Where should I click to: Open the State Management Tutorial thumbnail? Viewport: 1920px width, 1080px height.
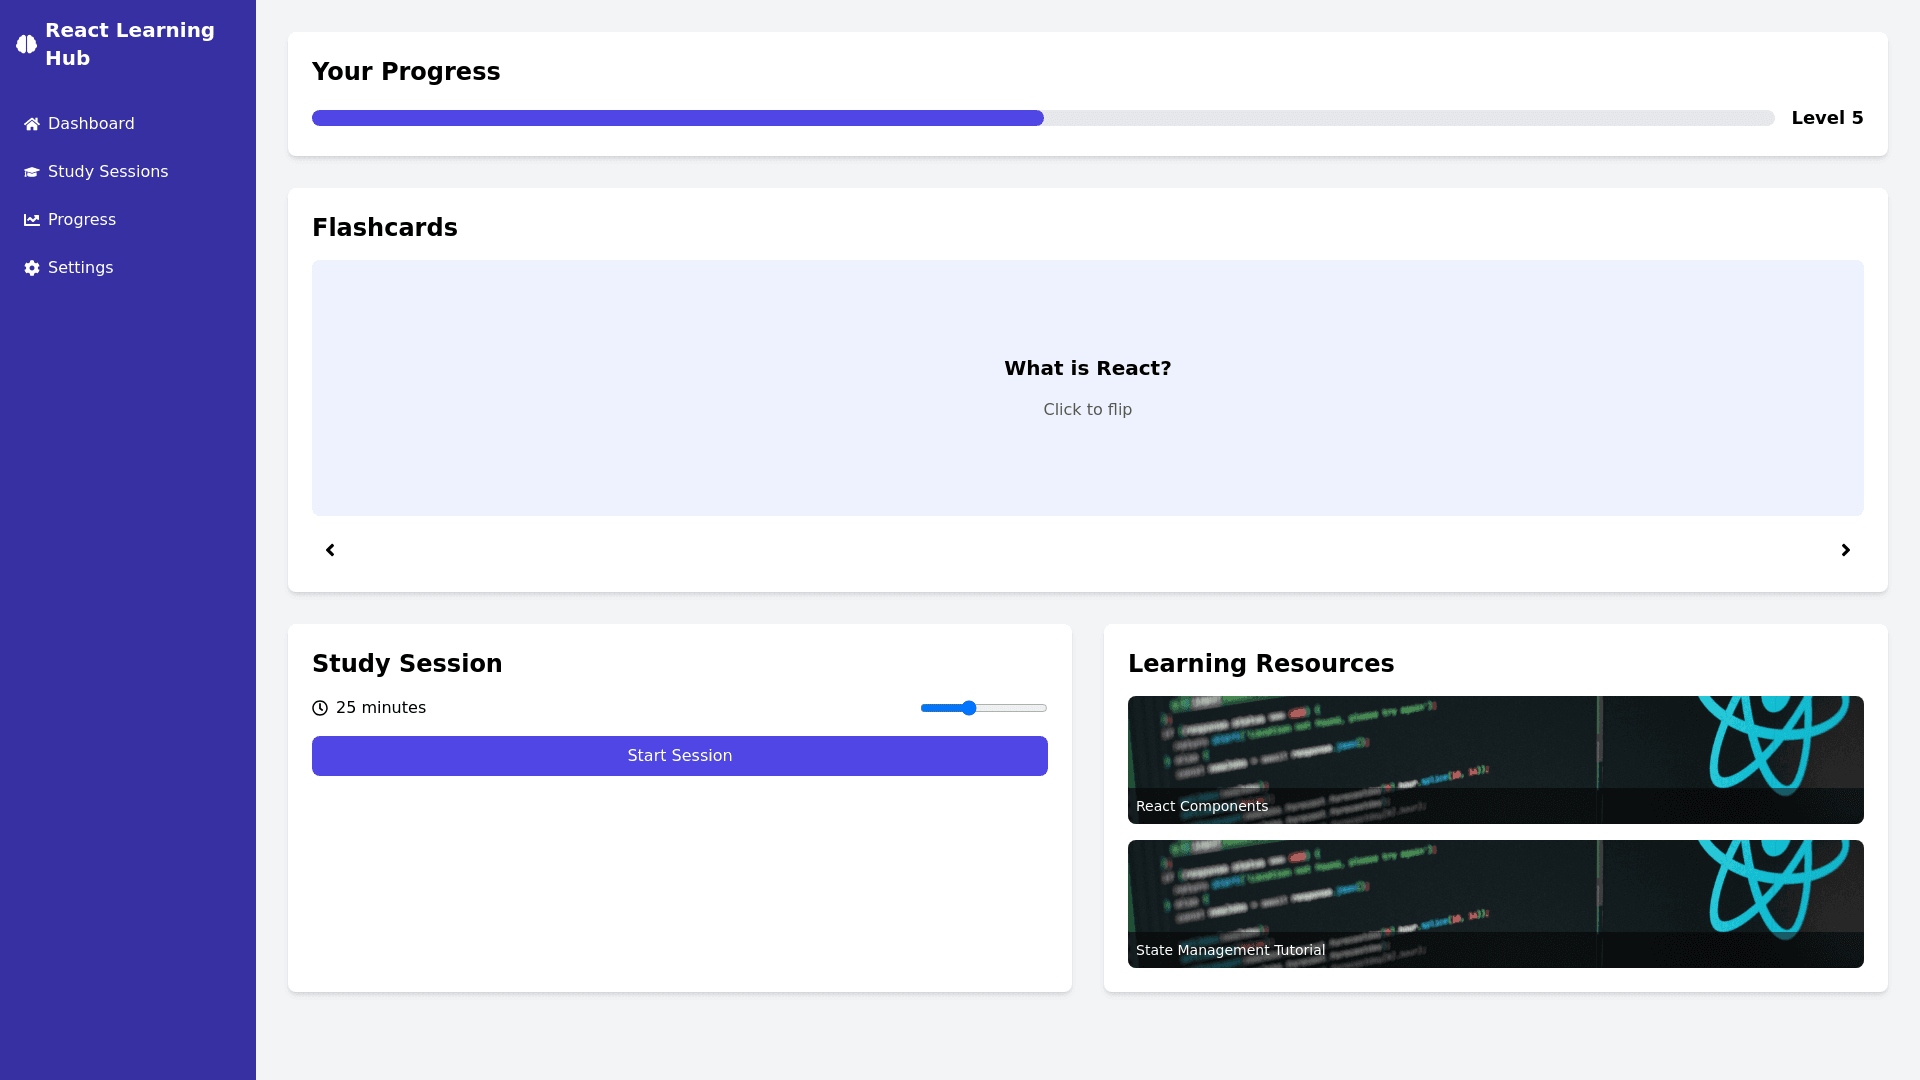click(1495, 903)
